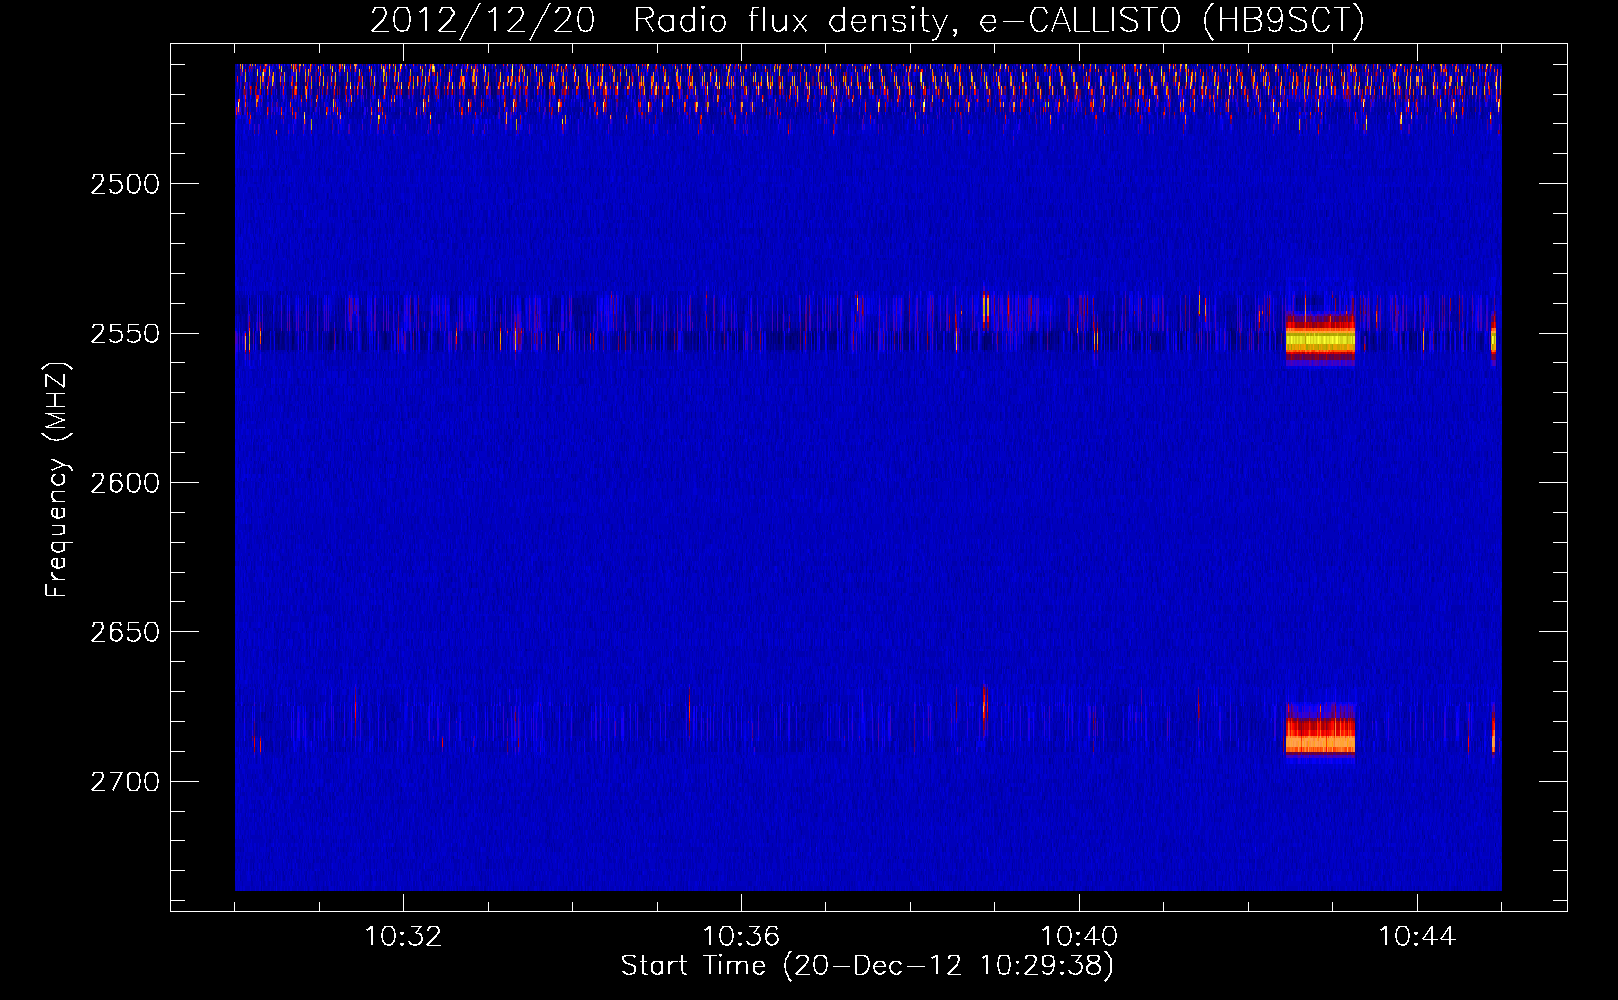Click the "Start Time (20-Dec-12 10:29:38)" axis label
The height and width of the screenshot is (1000, 1618).
click(x=867, y=966)
